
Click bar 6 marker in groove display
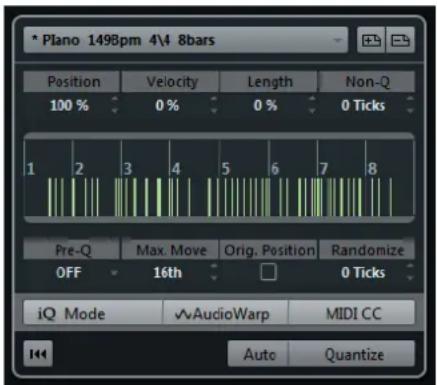(x=275, y=169)
